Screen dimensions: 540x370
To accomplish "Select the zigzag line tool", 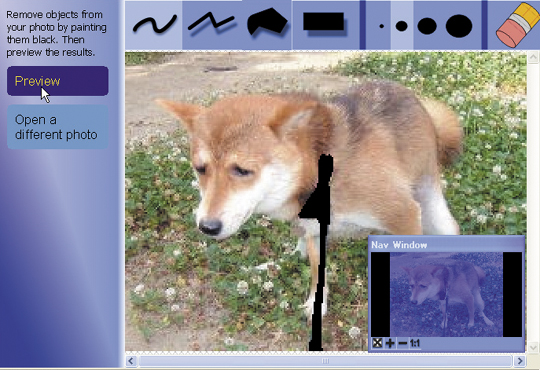I will click(x=210, y=25).
